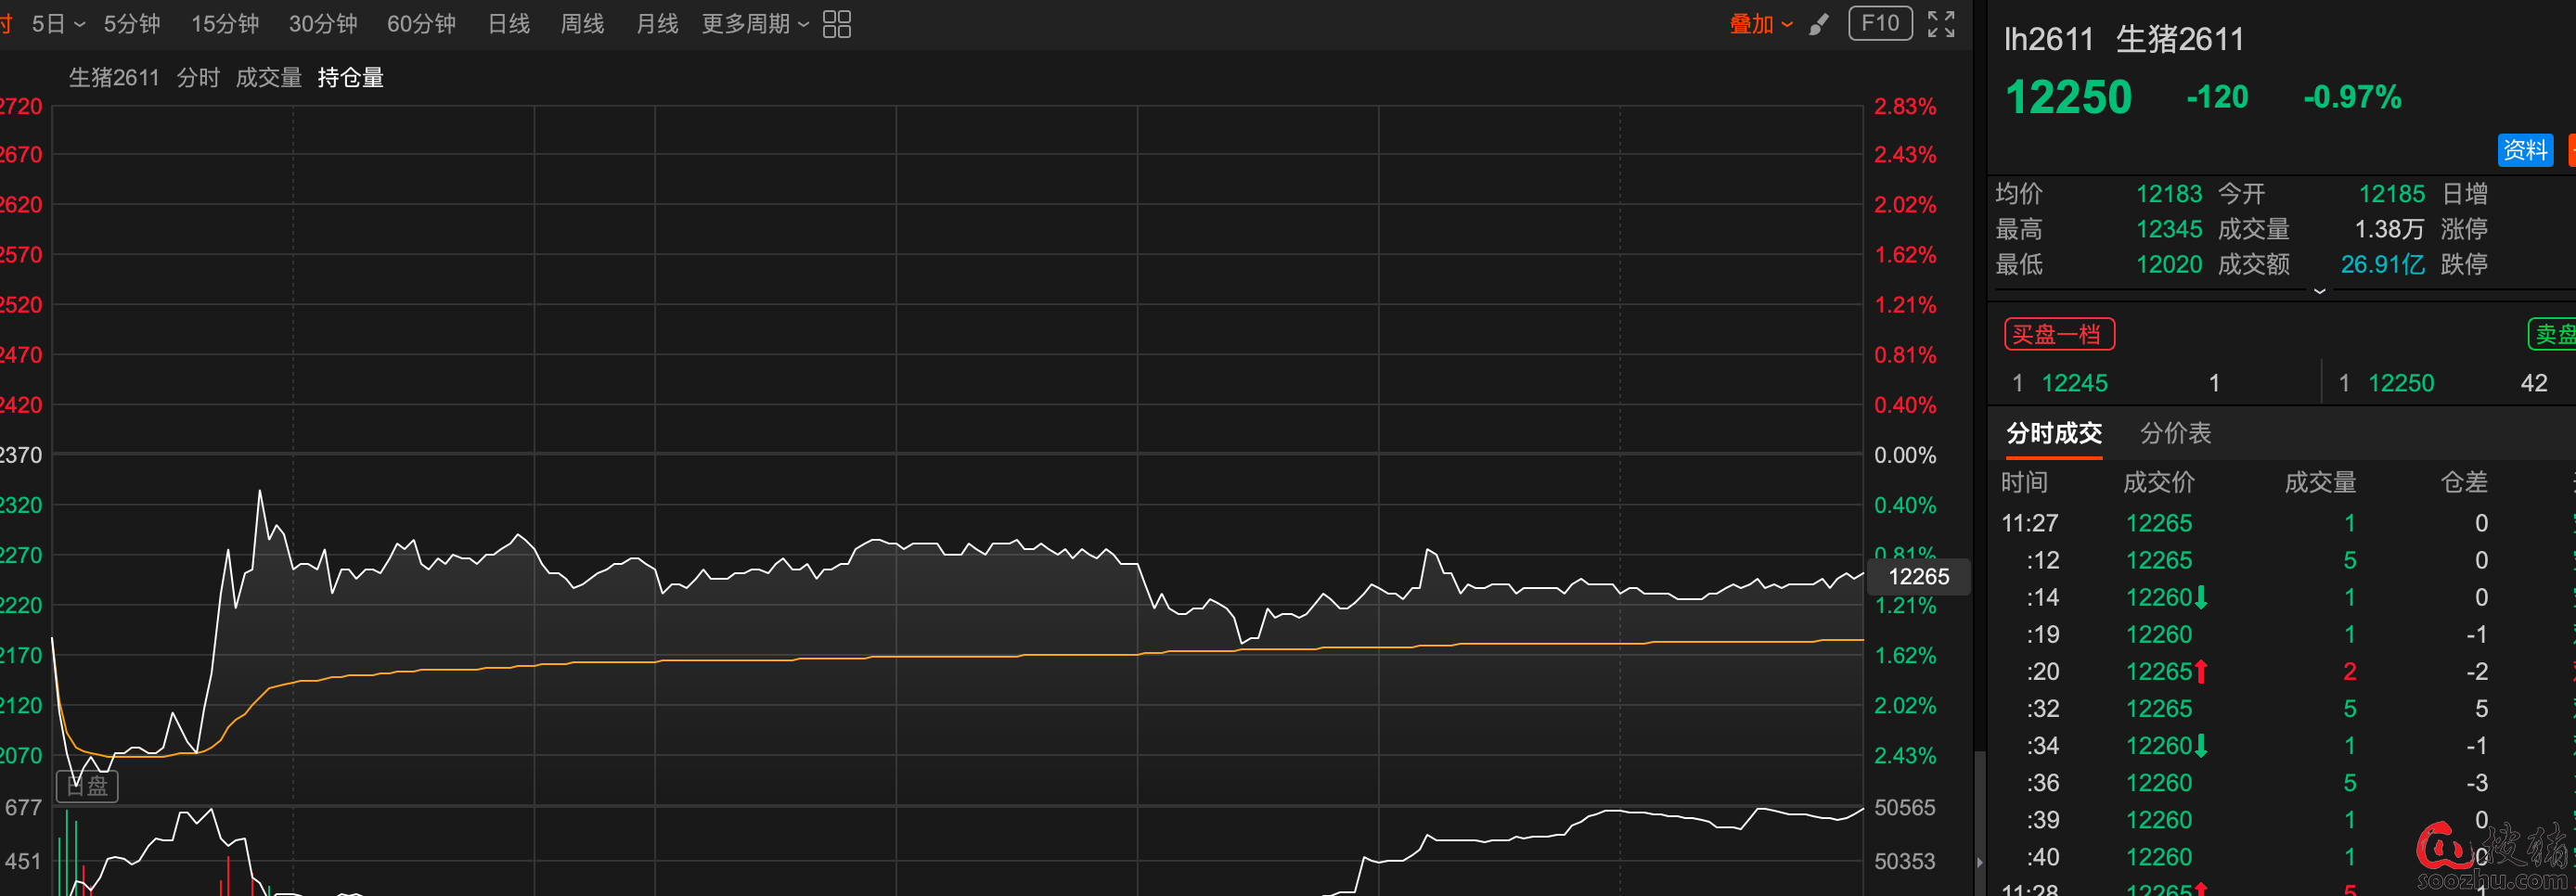2576x896 pixels.
Task: Select the 分时成交 tab
Action: 2053,433
